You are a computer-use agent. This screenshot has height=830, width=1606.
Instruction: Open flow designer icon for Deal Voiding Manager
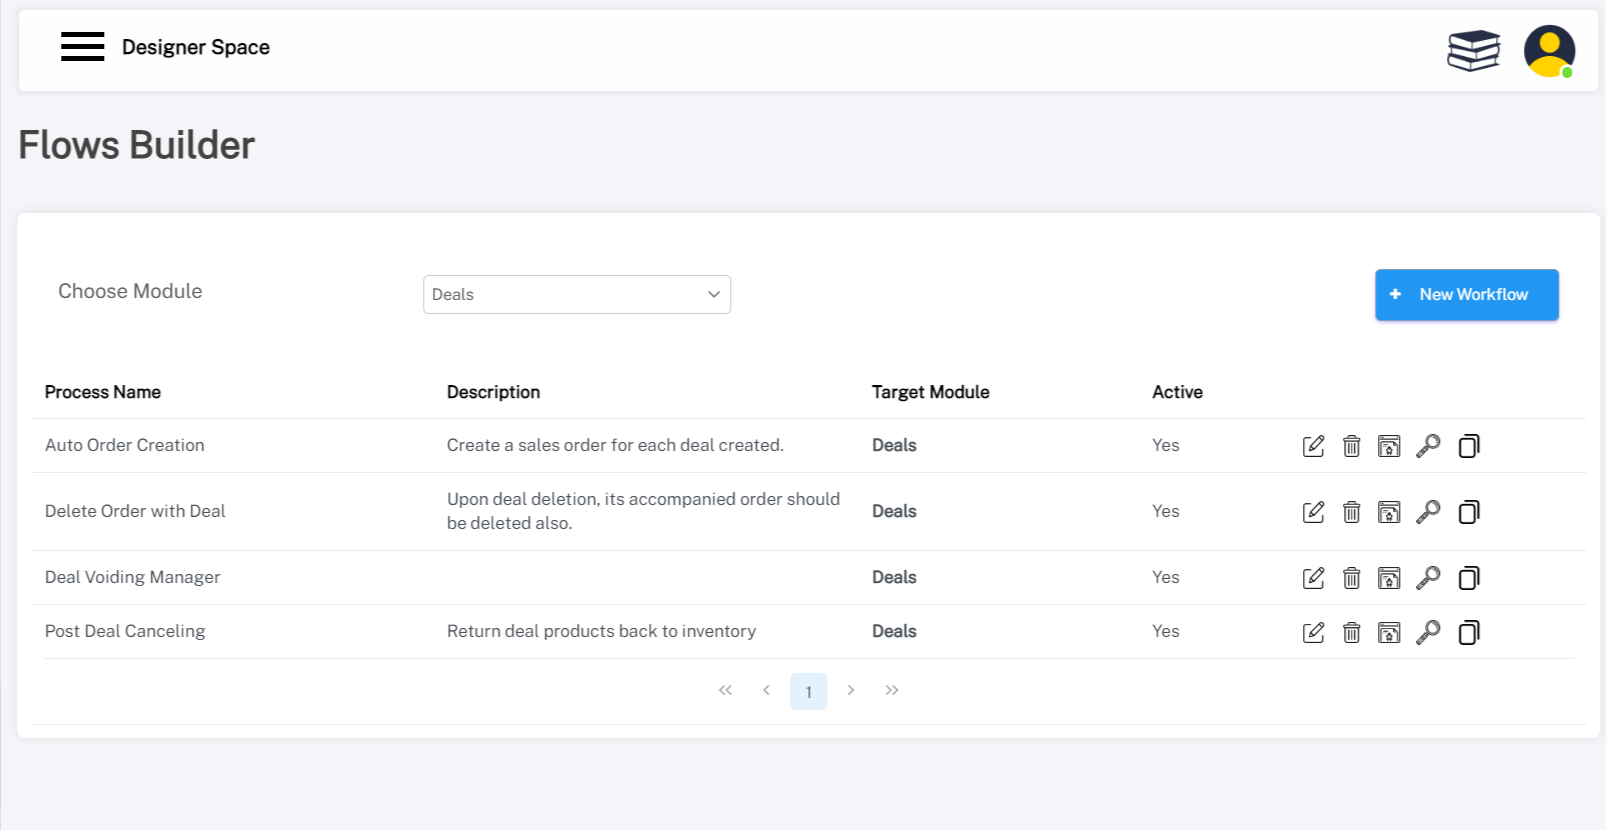1389,578
